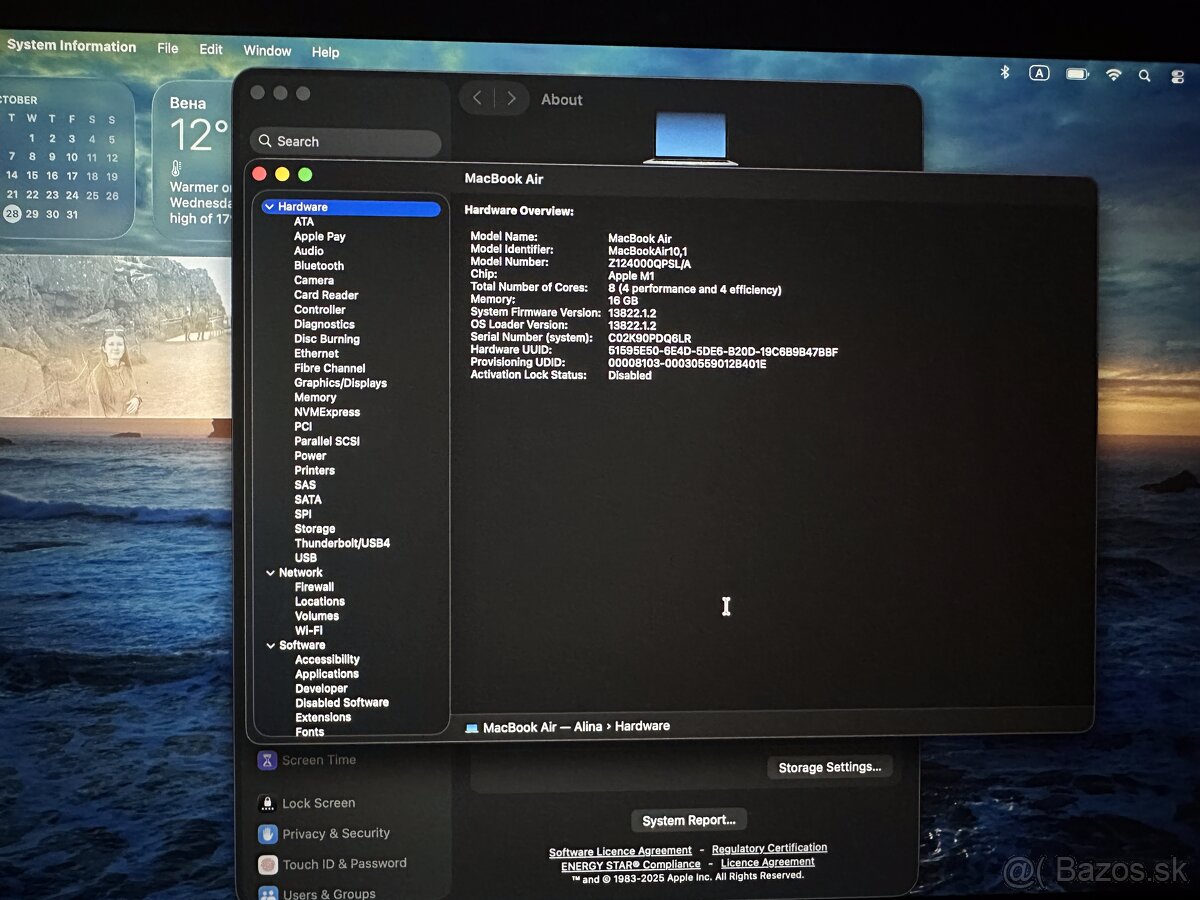Image resolution: width=1200 pixels, height=900 pixels.
Task: Open Control Centre from menu bar
Action: click(x=1177, y=76)
